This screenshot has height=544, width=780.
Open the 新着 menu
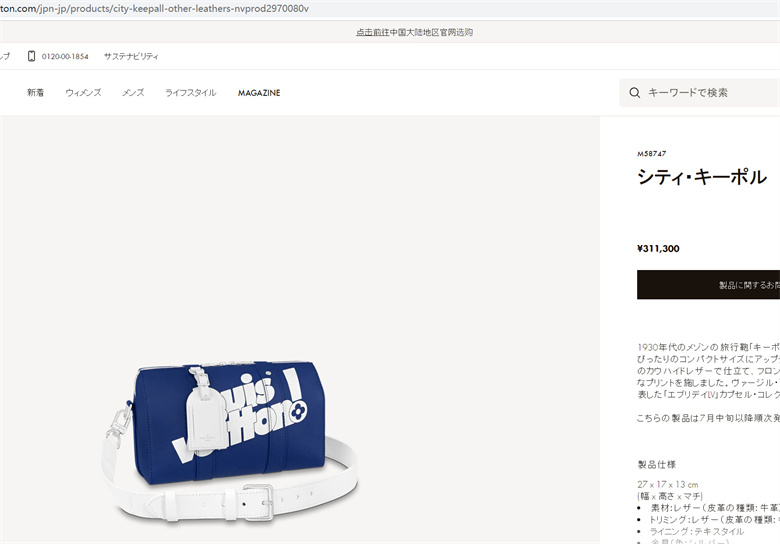(x=35, y=92)
